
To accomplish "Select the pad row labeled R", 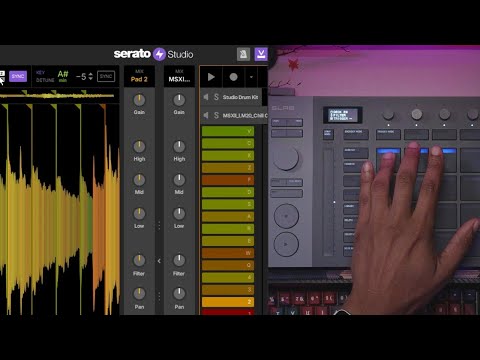I will tap(228, 229).
